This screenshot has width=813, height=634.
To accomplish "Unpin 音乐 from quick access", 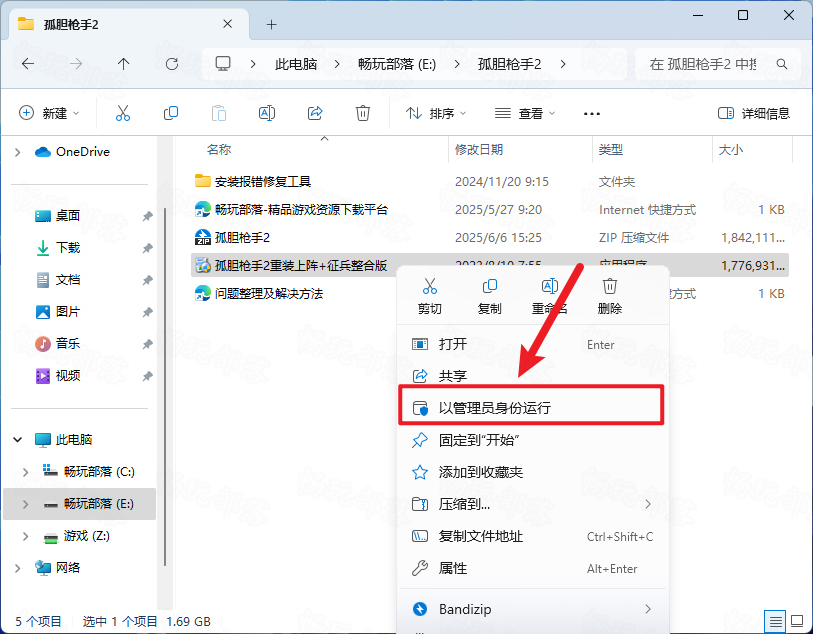I will click(147, 344).
